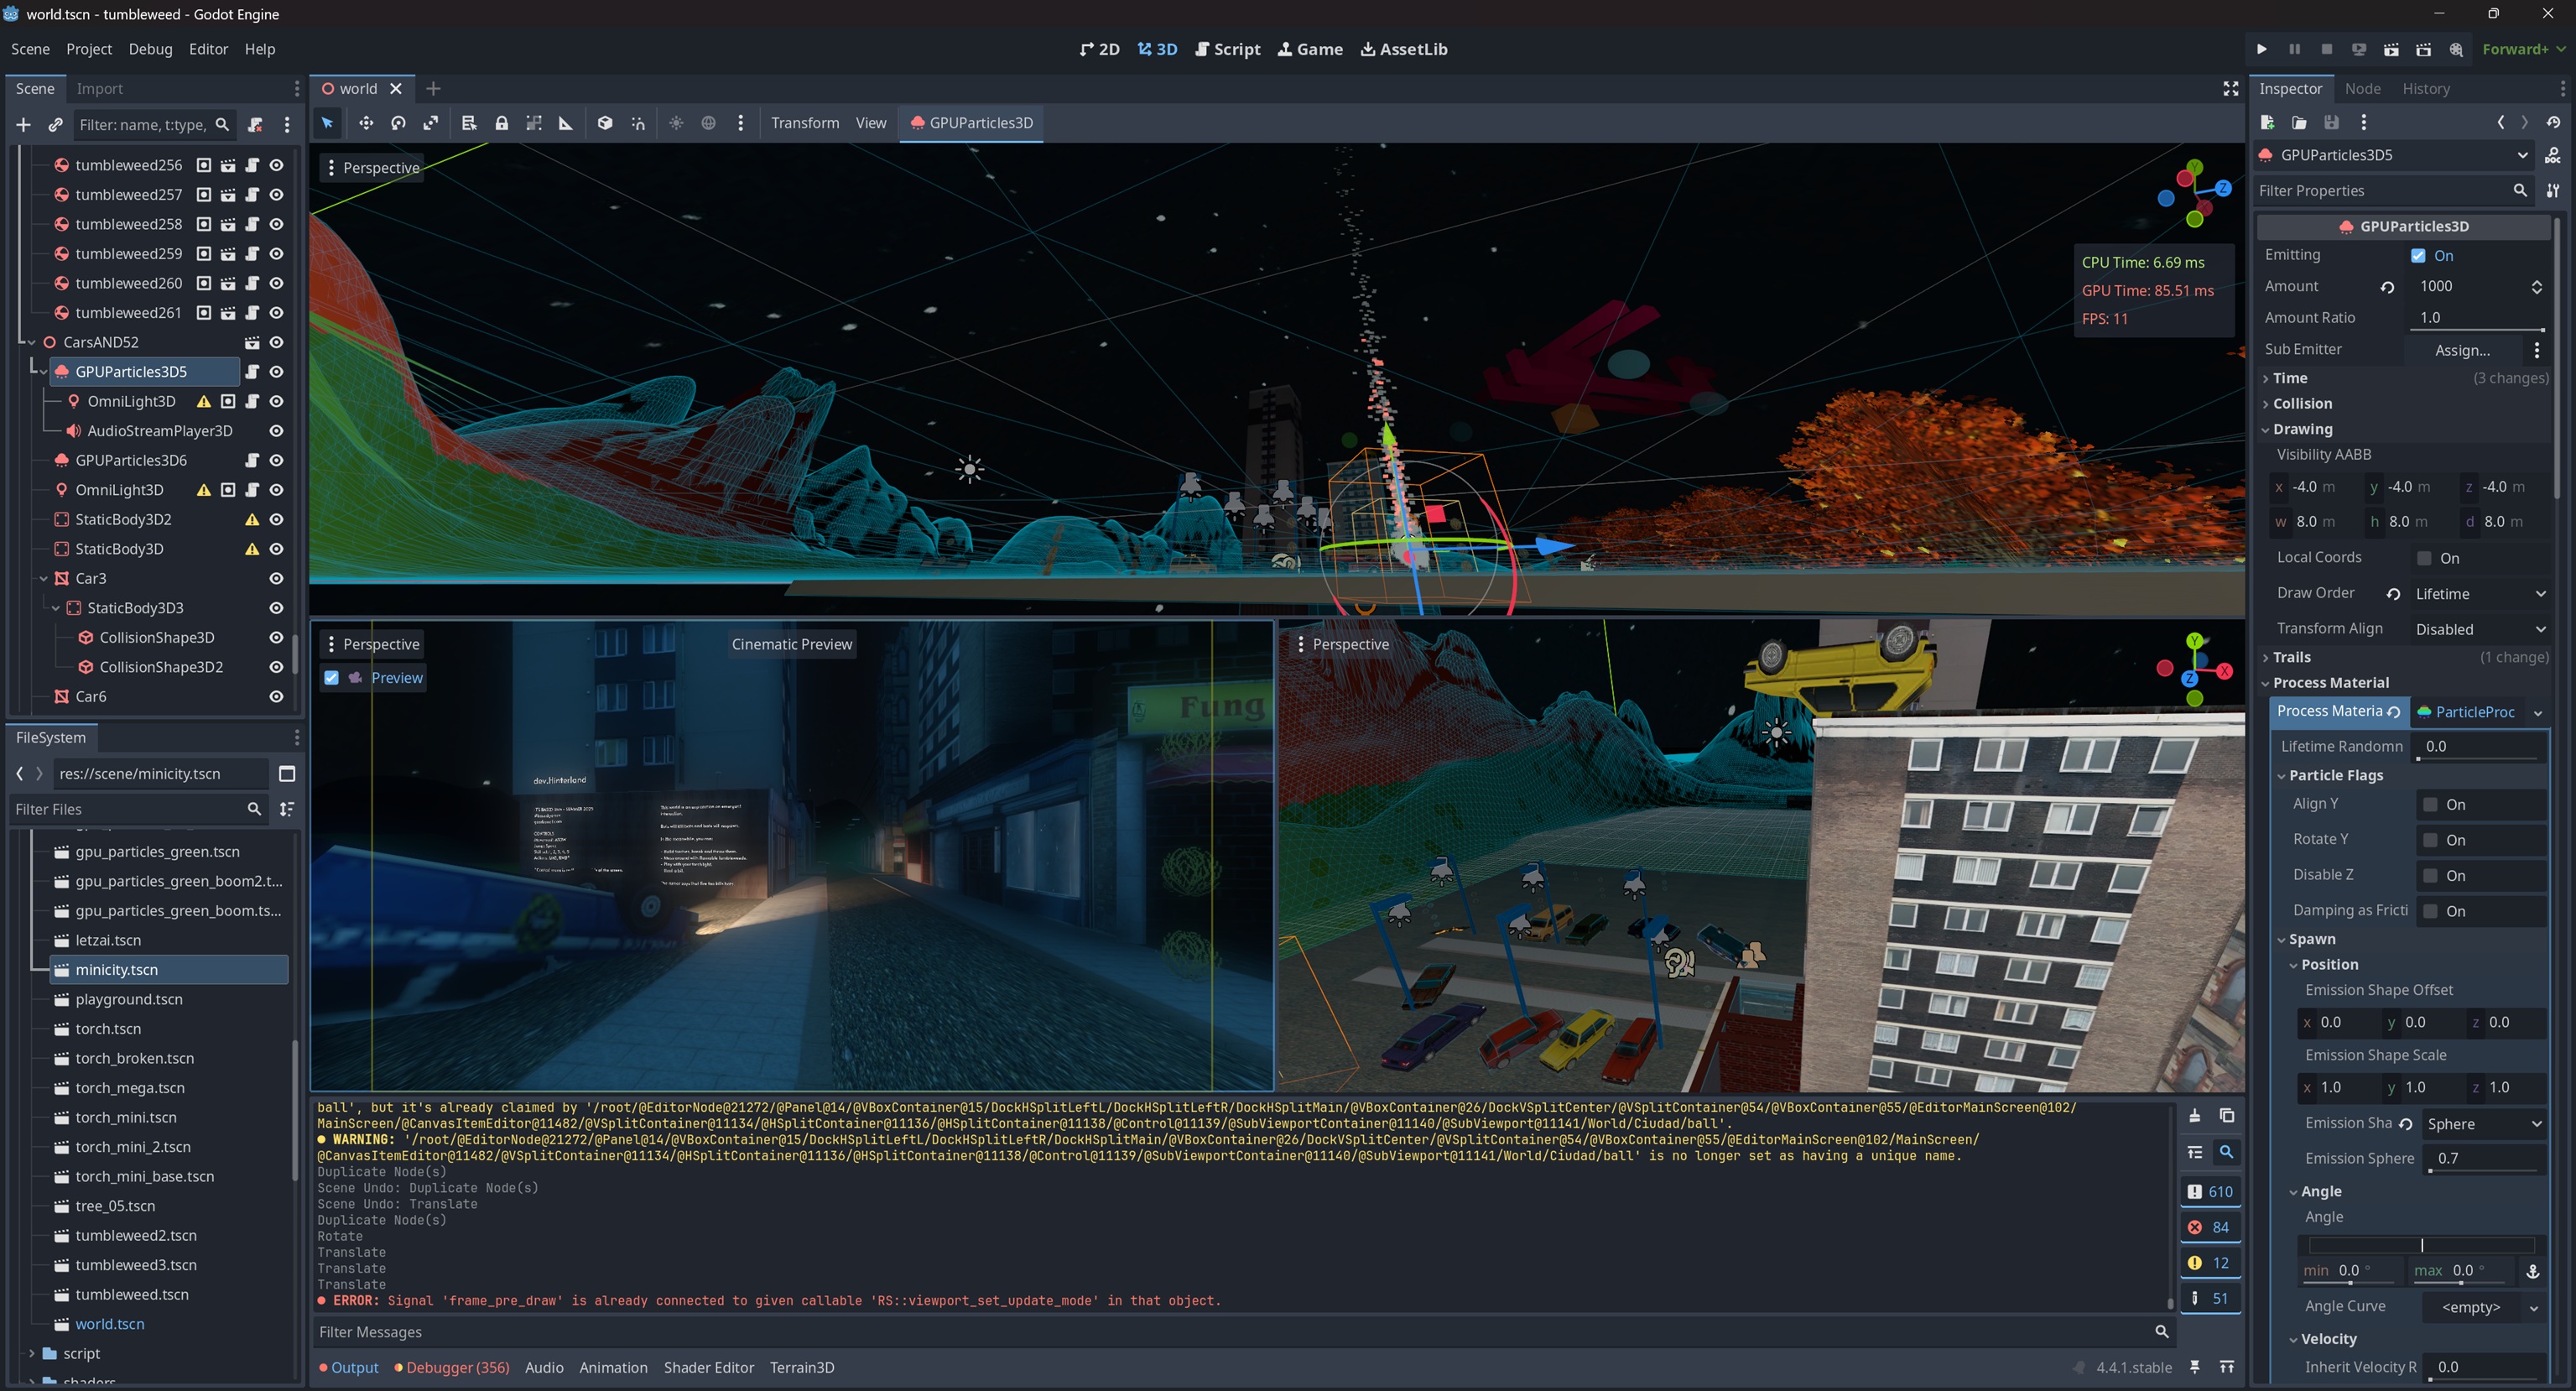This screenshot has width=2576, height=1391.
Task: Click the lock selected node icon
Action: tap(502, 123)
